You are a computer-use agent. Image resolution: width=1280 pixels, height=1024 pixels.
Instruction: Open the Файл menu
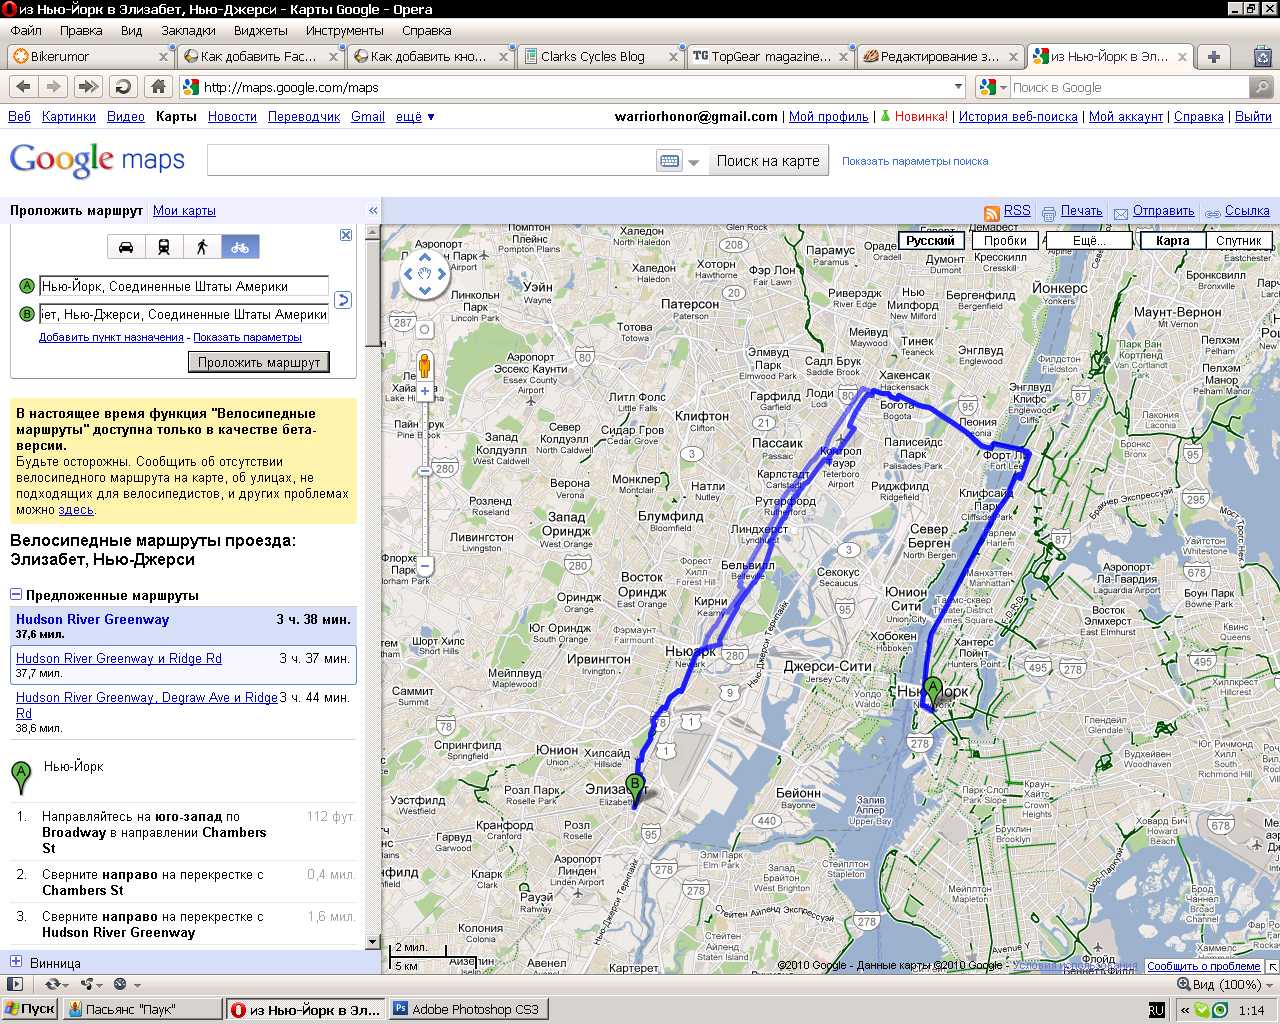[x=26, y=31]
